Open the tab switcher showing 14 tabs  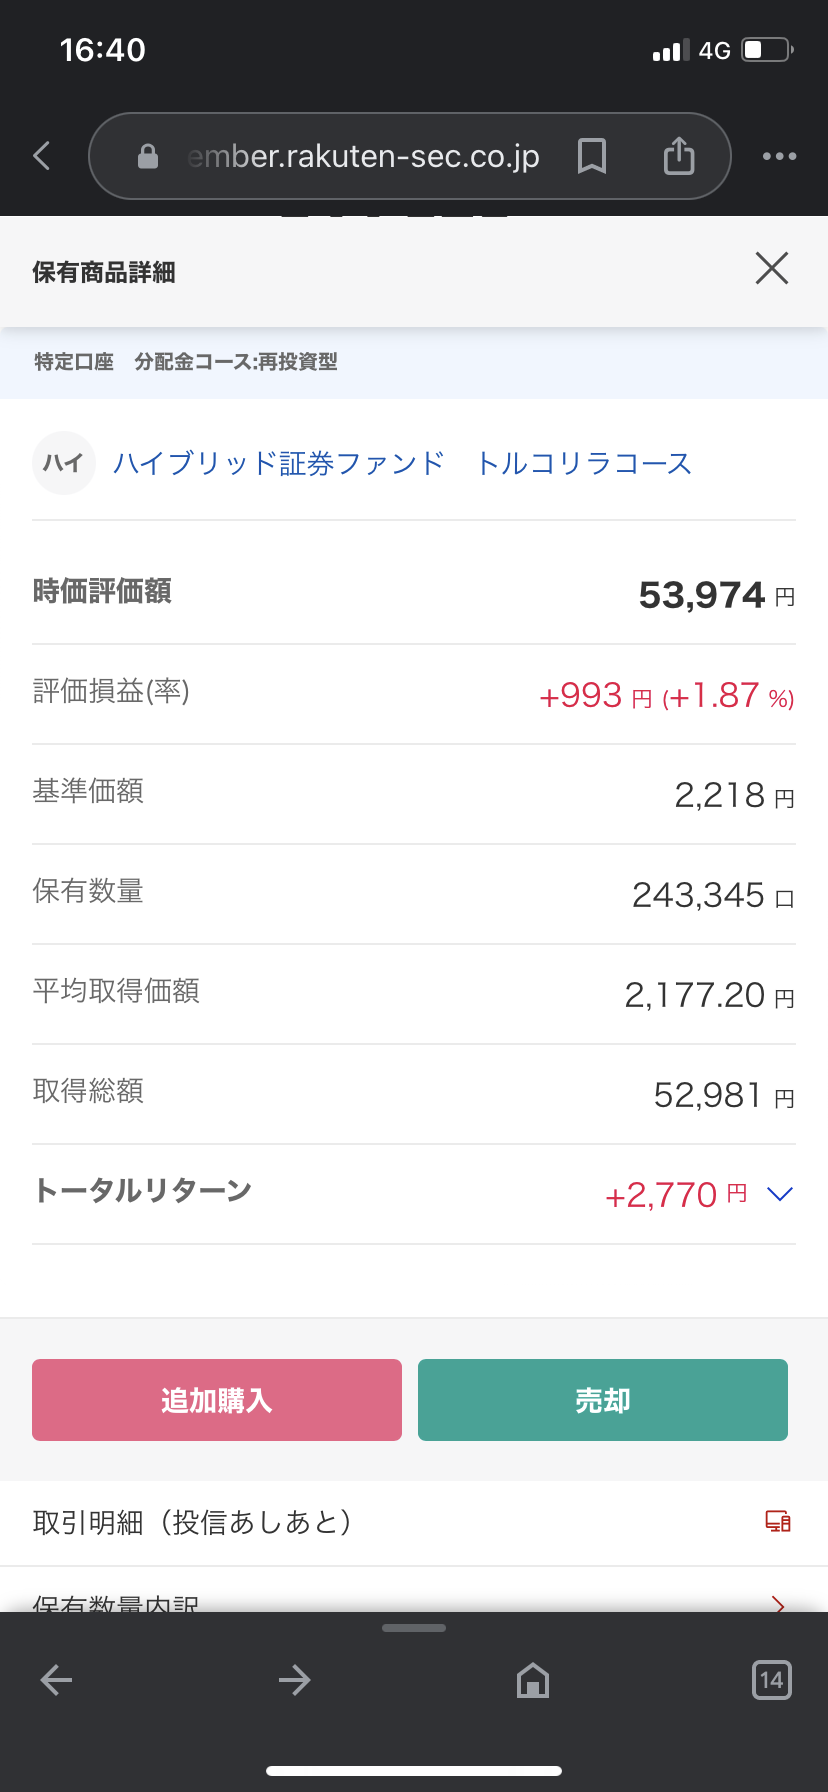point(771,1680)
